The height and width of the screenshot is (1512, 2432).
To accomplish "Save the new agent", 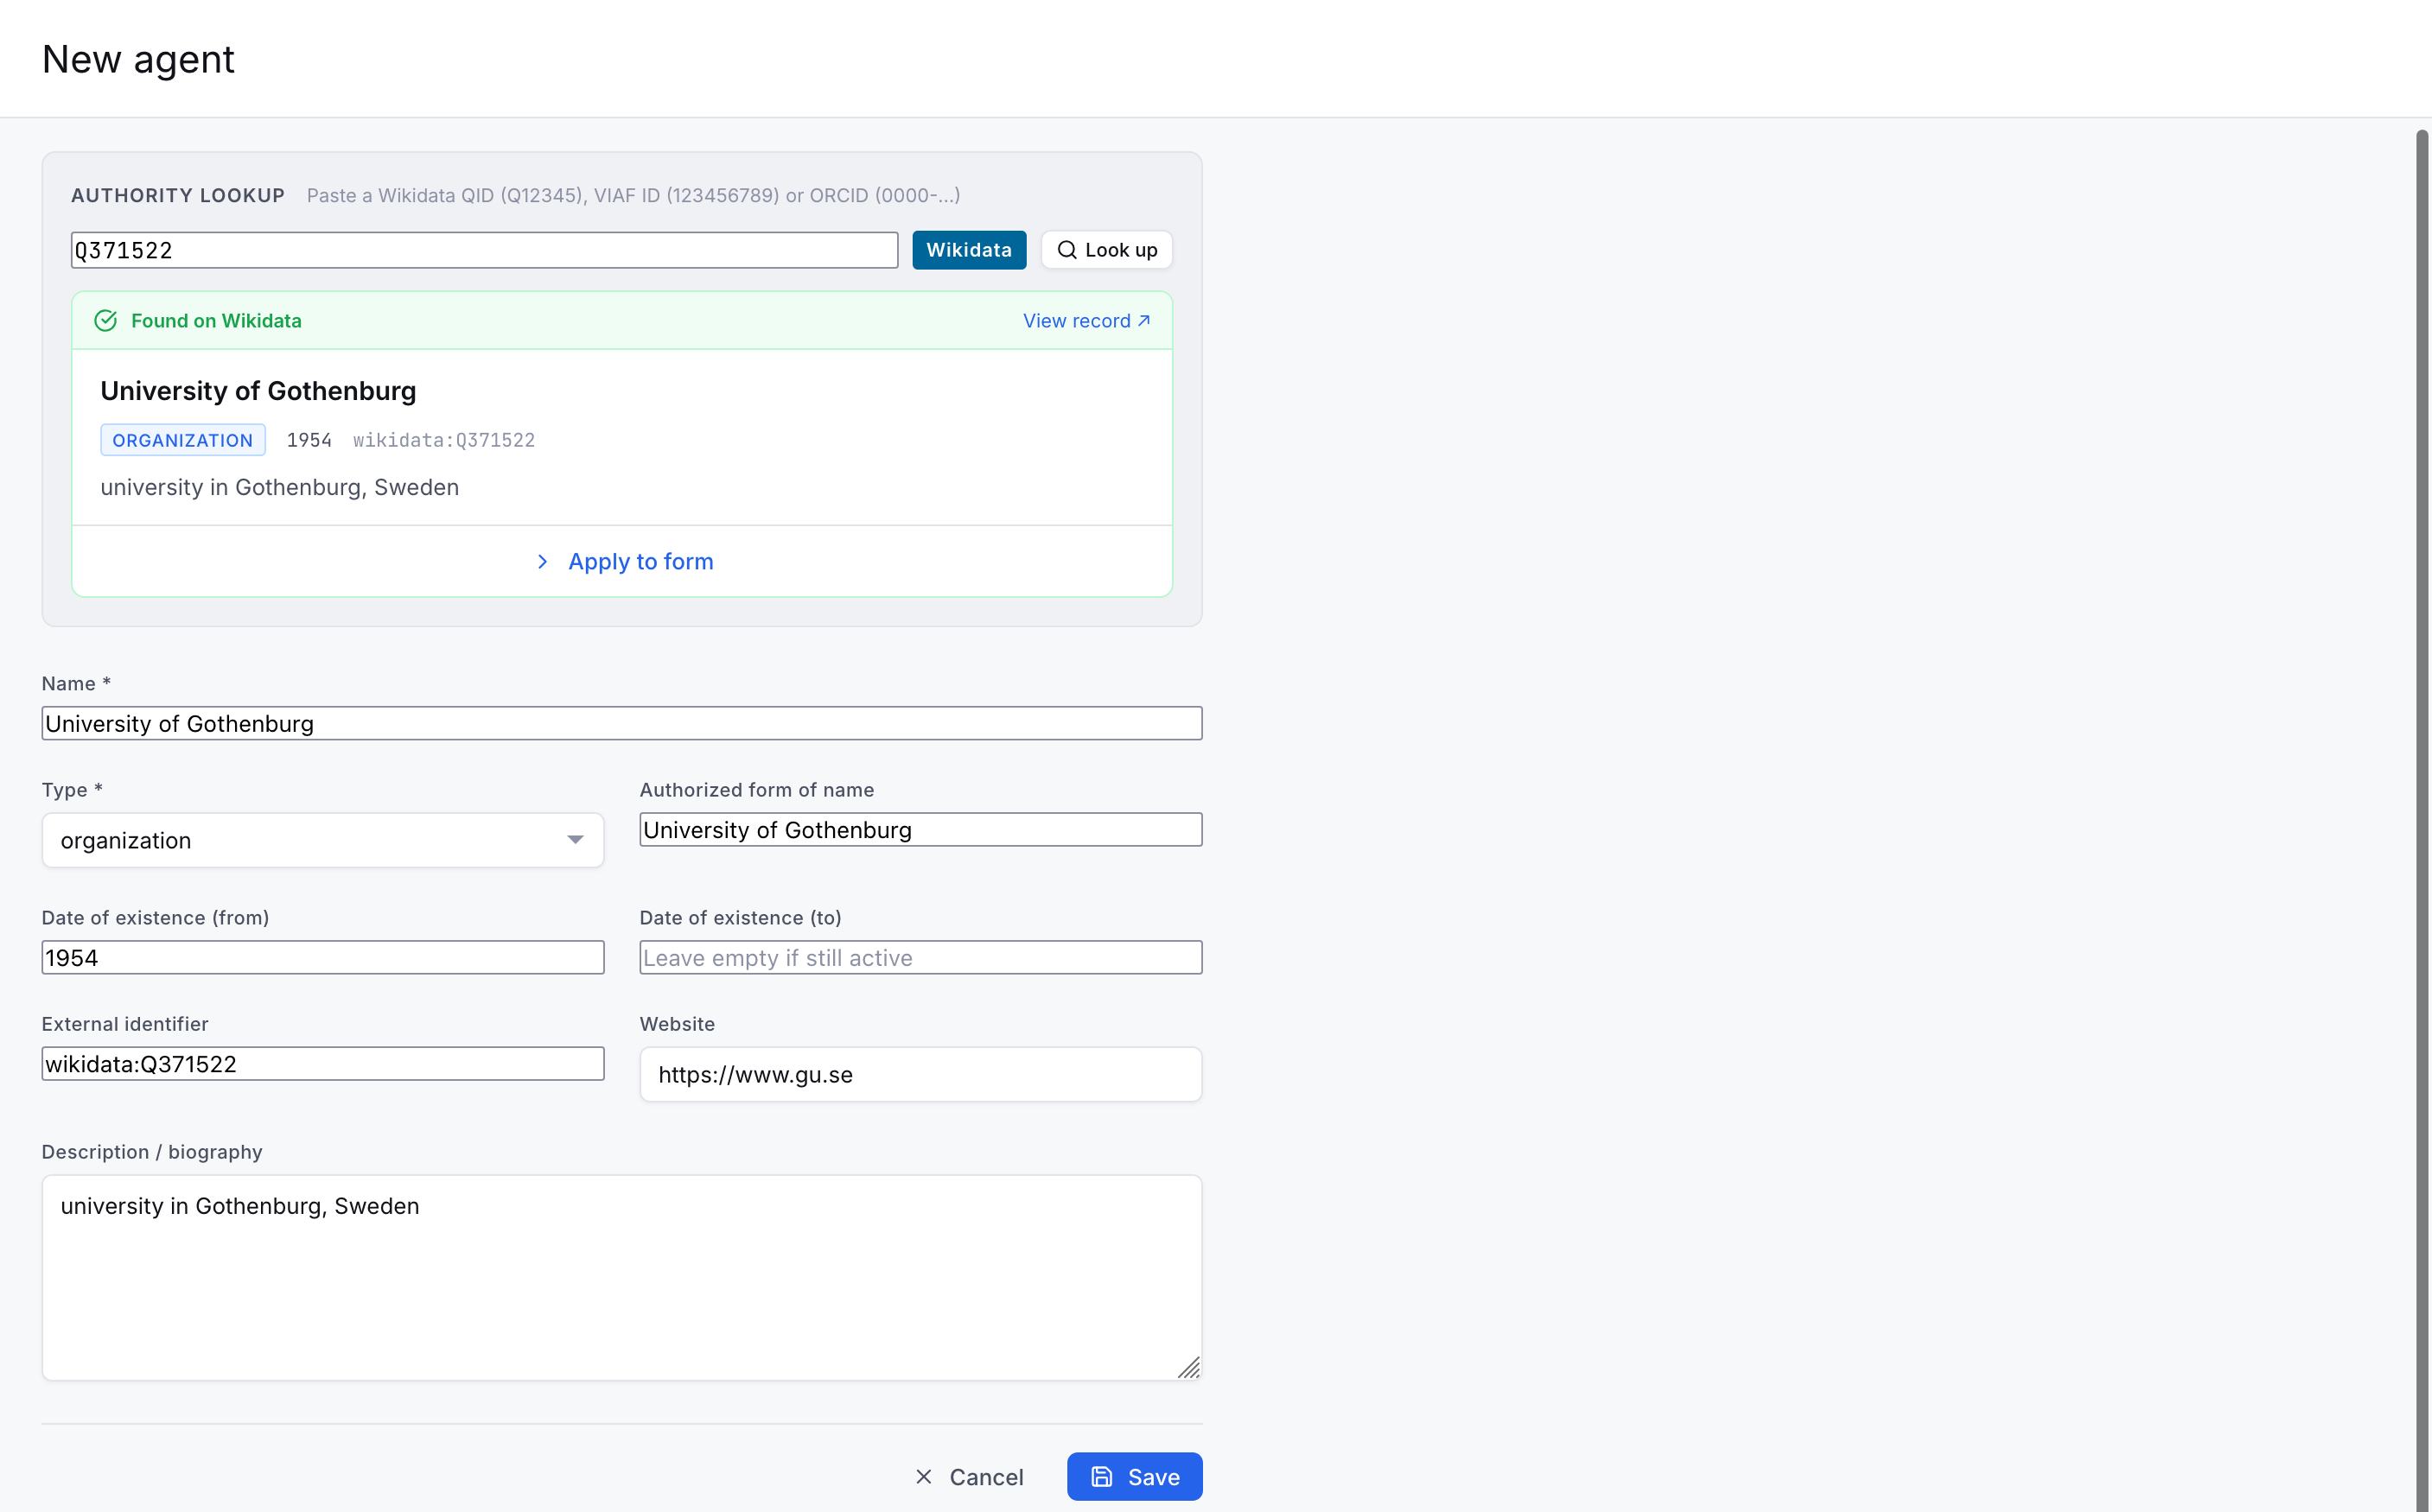I will pyautogui.click(x=1135, y=1477).
